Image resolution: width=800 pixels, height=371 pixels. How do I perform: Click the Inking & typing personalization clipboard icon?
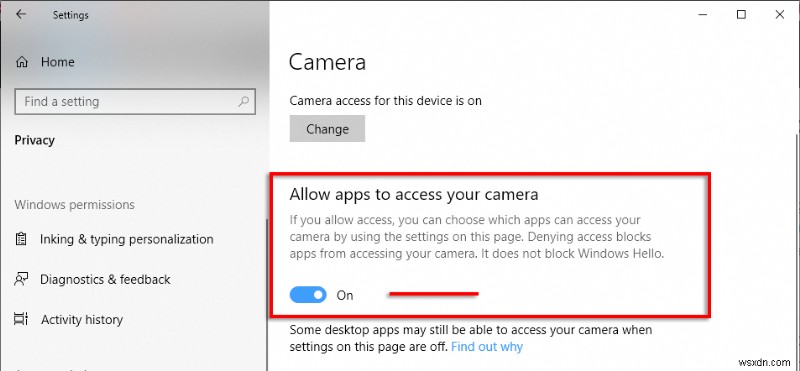pyautogui.click(x=21, y=239)
